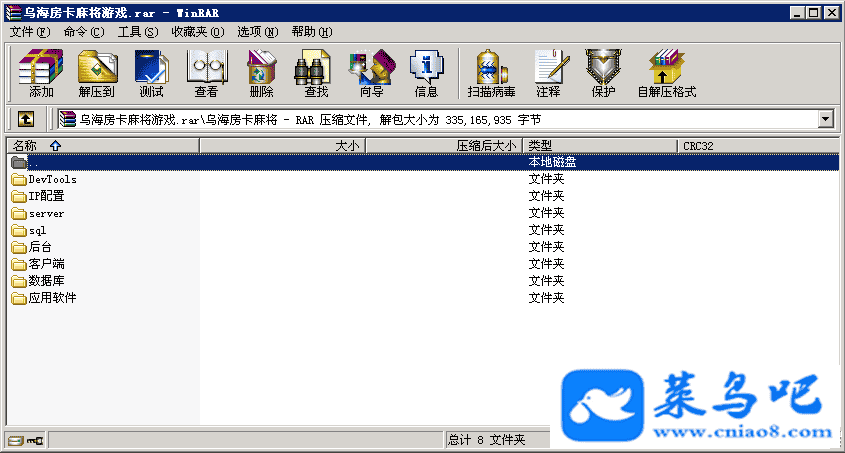Click the 保护 (Protect) shield icon

click(603, 74)
